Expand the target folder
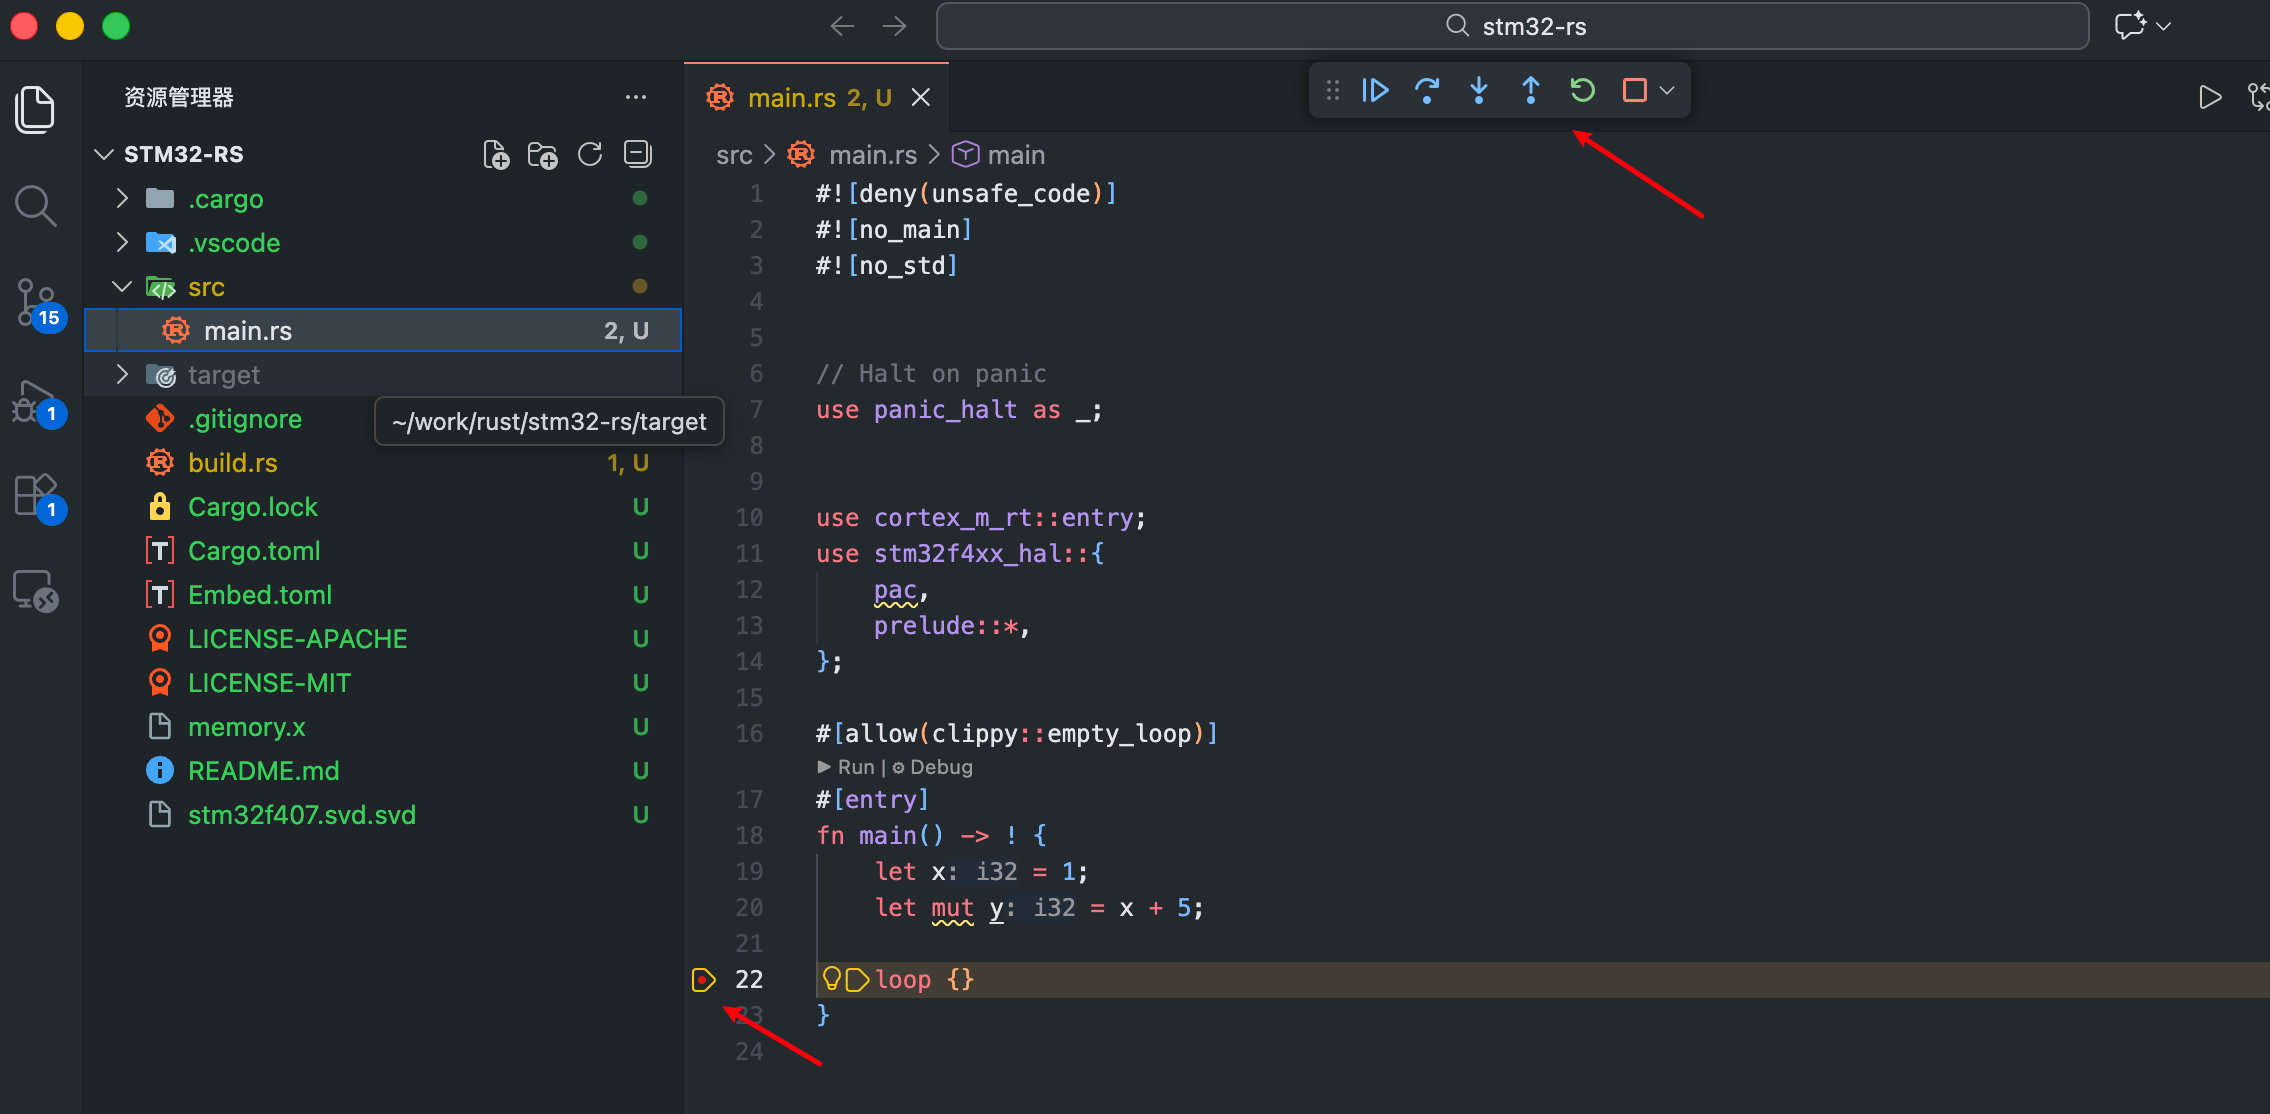This screenshot has width=2270, height=1114. pyautogui.click(x=224, y=375)
